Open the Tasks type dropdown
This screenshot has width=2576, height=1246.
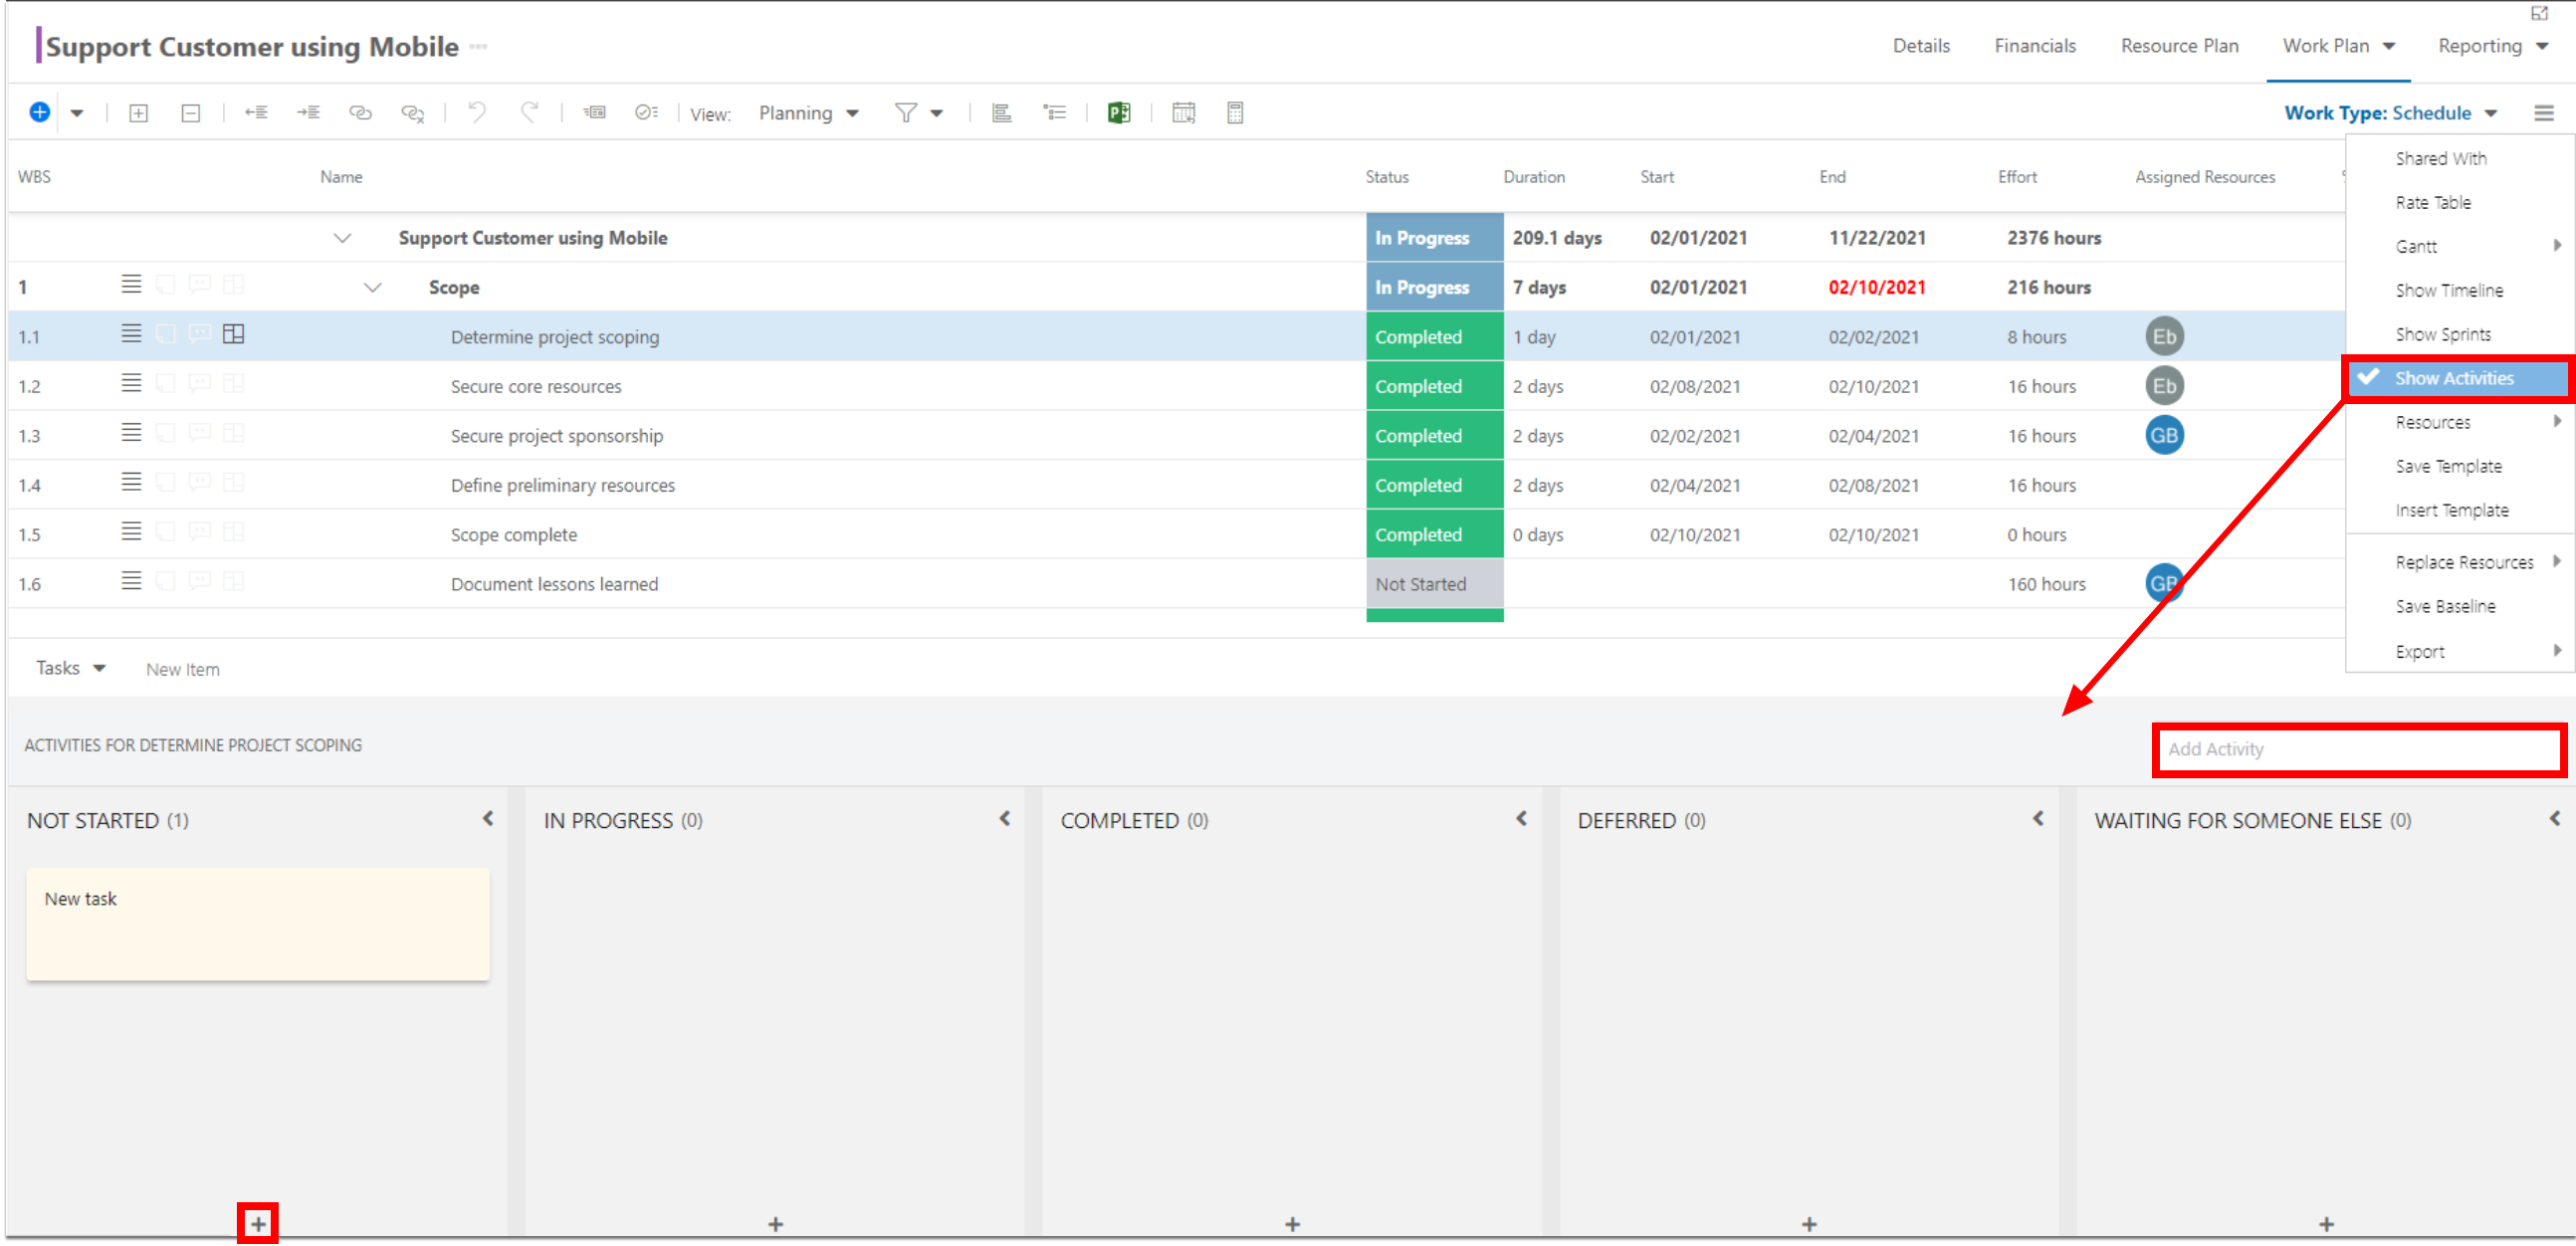pyautogui.click(x=70, y=668)
